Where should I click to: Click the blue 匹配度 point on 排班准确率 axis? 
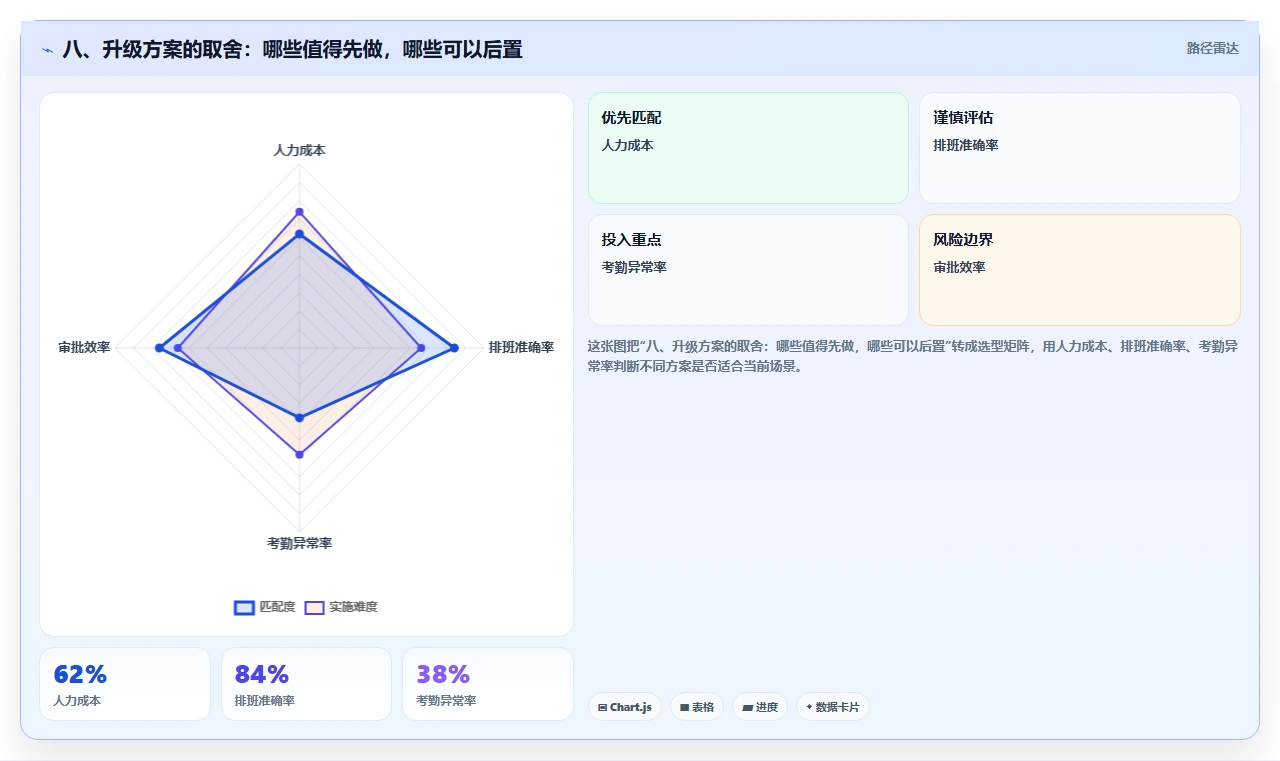pyautogui.click(x=454, y=348)
